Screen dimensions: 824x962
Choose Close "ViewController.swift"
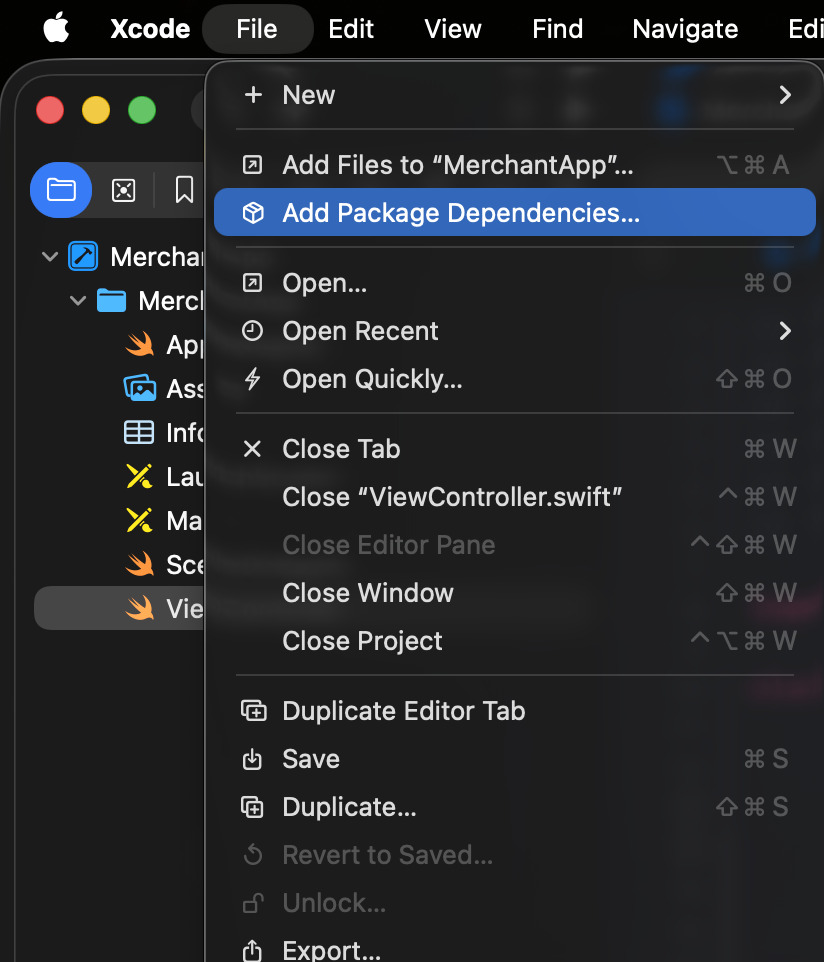click(515, 497)
